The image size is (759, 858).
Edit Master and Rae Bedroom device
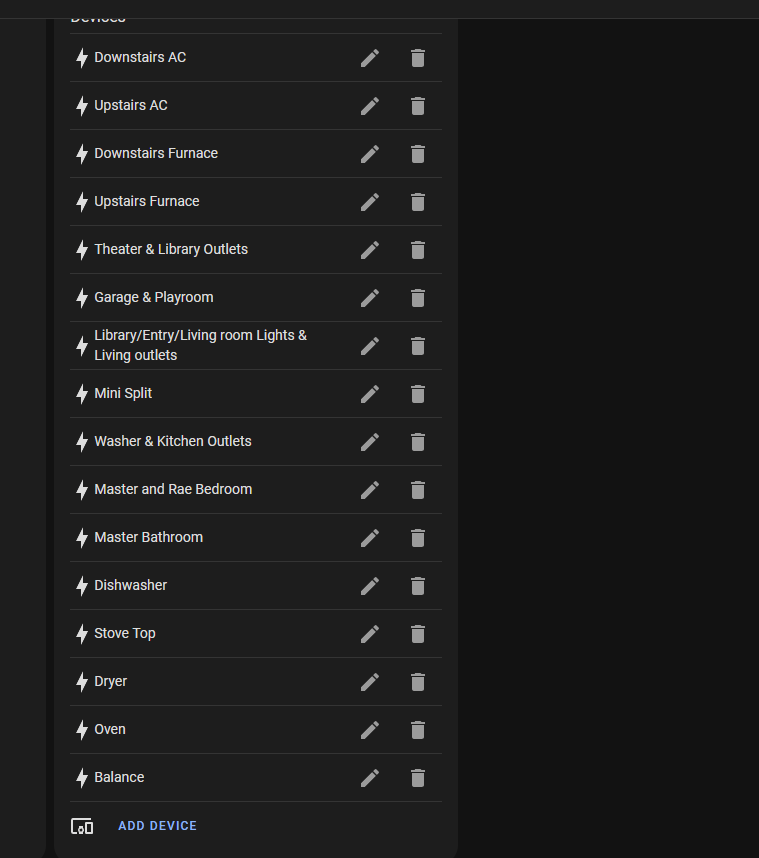[370, 490]
